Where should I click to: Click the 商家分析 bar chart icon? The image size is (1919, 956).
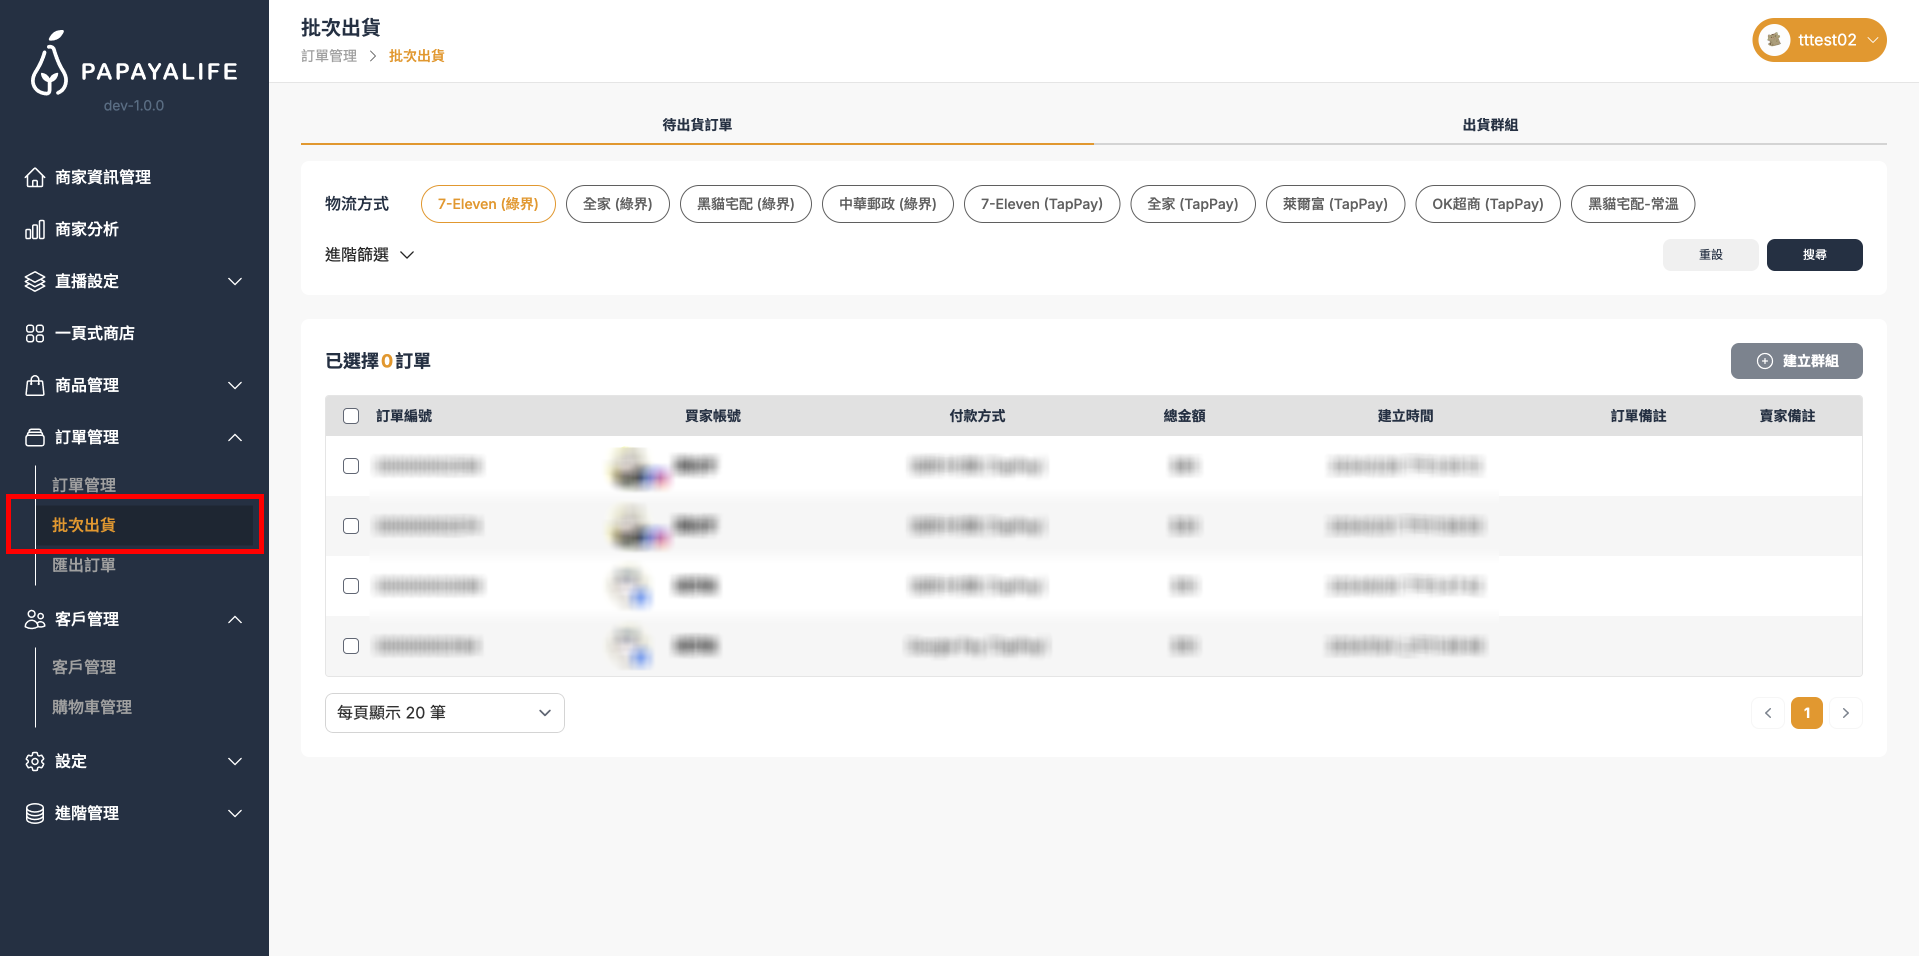35,229
